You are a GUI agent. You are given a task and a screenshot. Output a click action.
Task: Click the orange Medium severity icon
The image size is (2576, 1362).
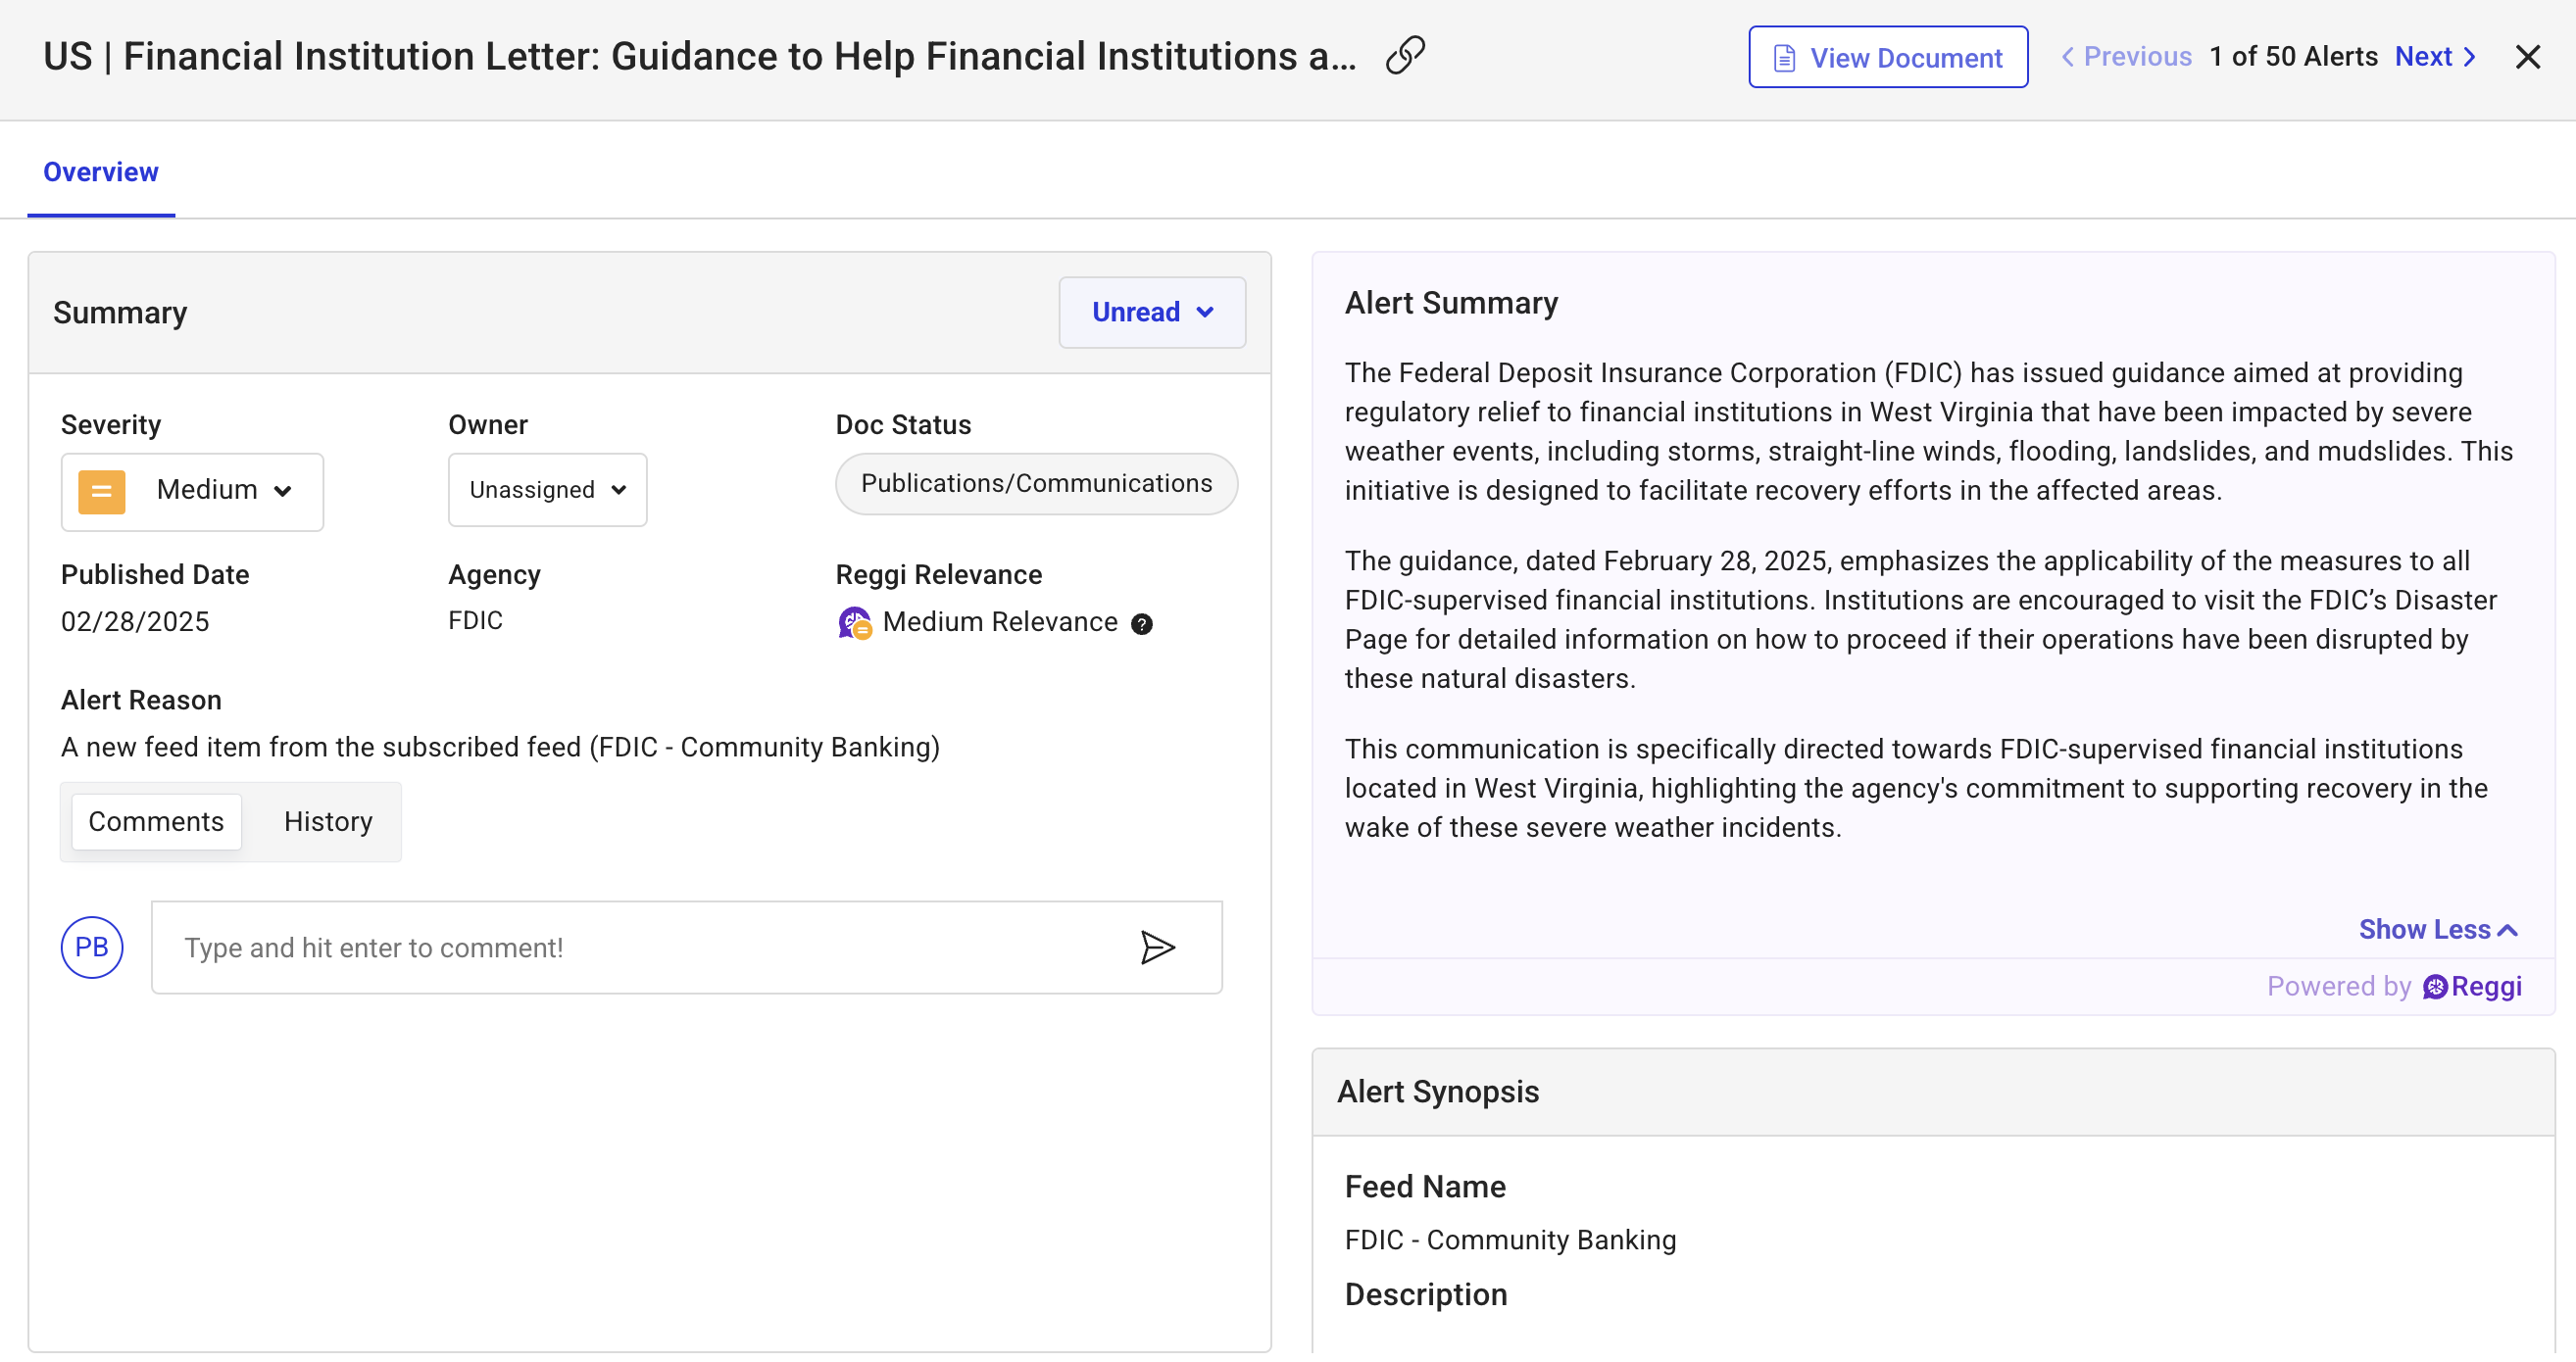pos(101,491)
